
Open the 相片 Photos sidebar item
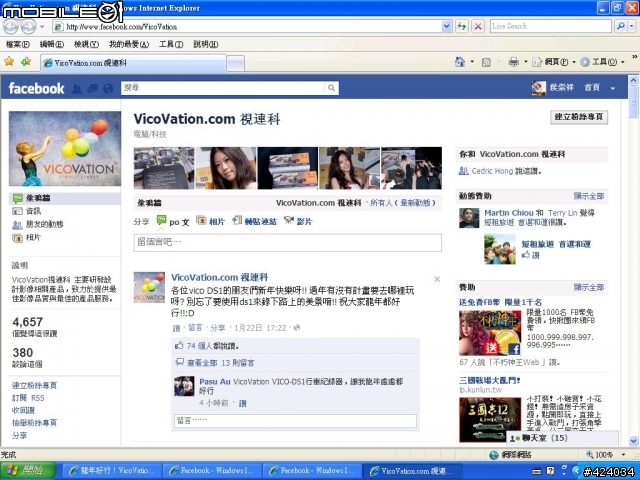pos(33,237)
